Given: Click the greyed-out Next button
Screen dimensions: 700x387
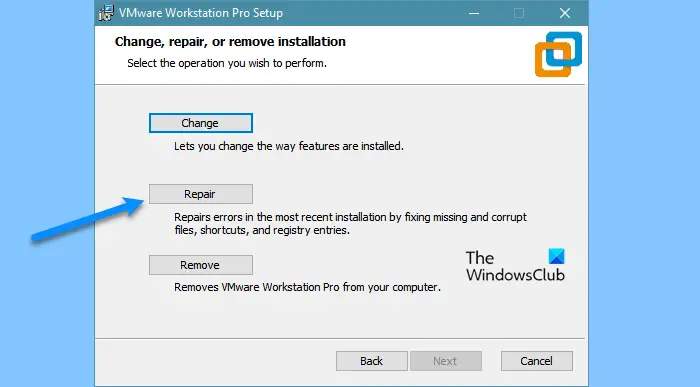Looking at the screenshot, I should click(446, 361).
